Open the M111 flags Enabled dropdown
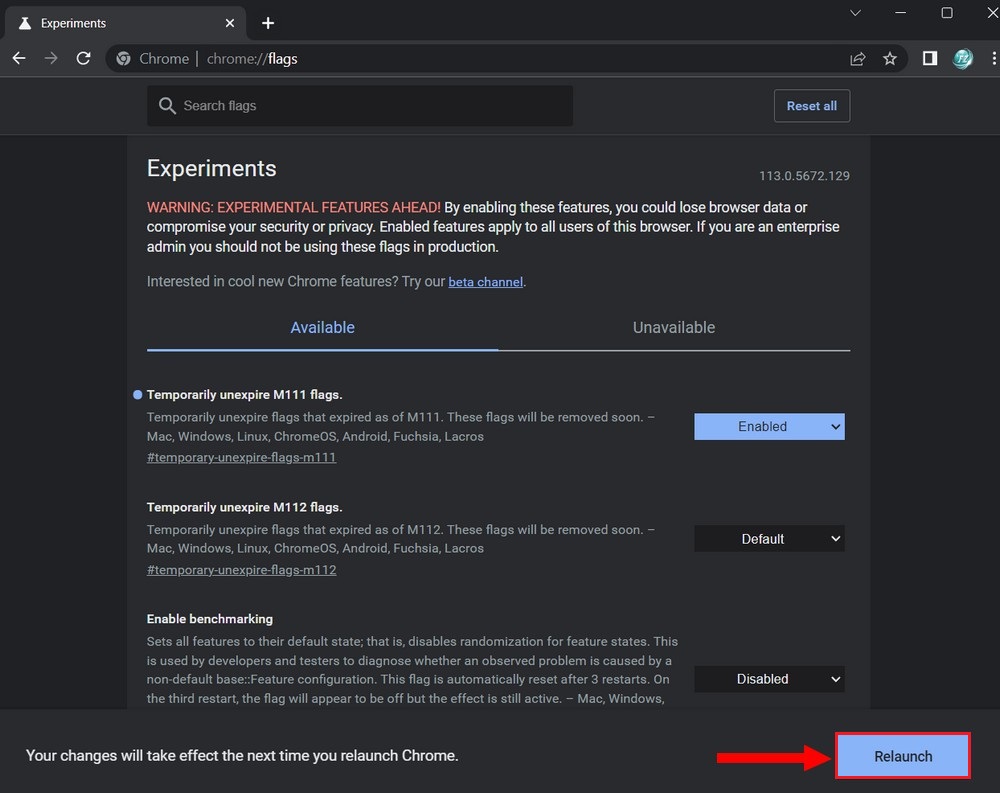Screen dimensions: 1000x793 (769, 427)
